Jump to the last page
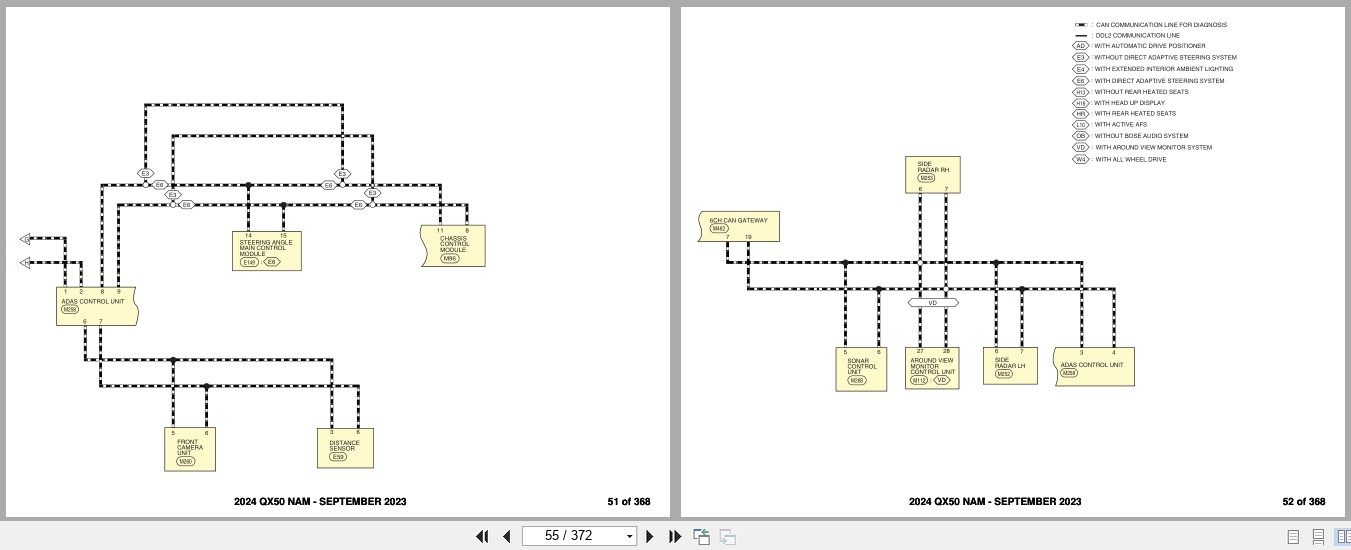 (x=675, y=536)
